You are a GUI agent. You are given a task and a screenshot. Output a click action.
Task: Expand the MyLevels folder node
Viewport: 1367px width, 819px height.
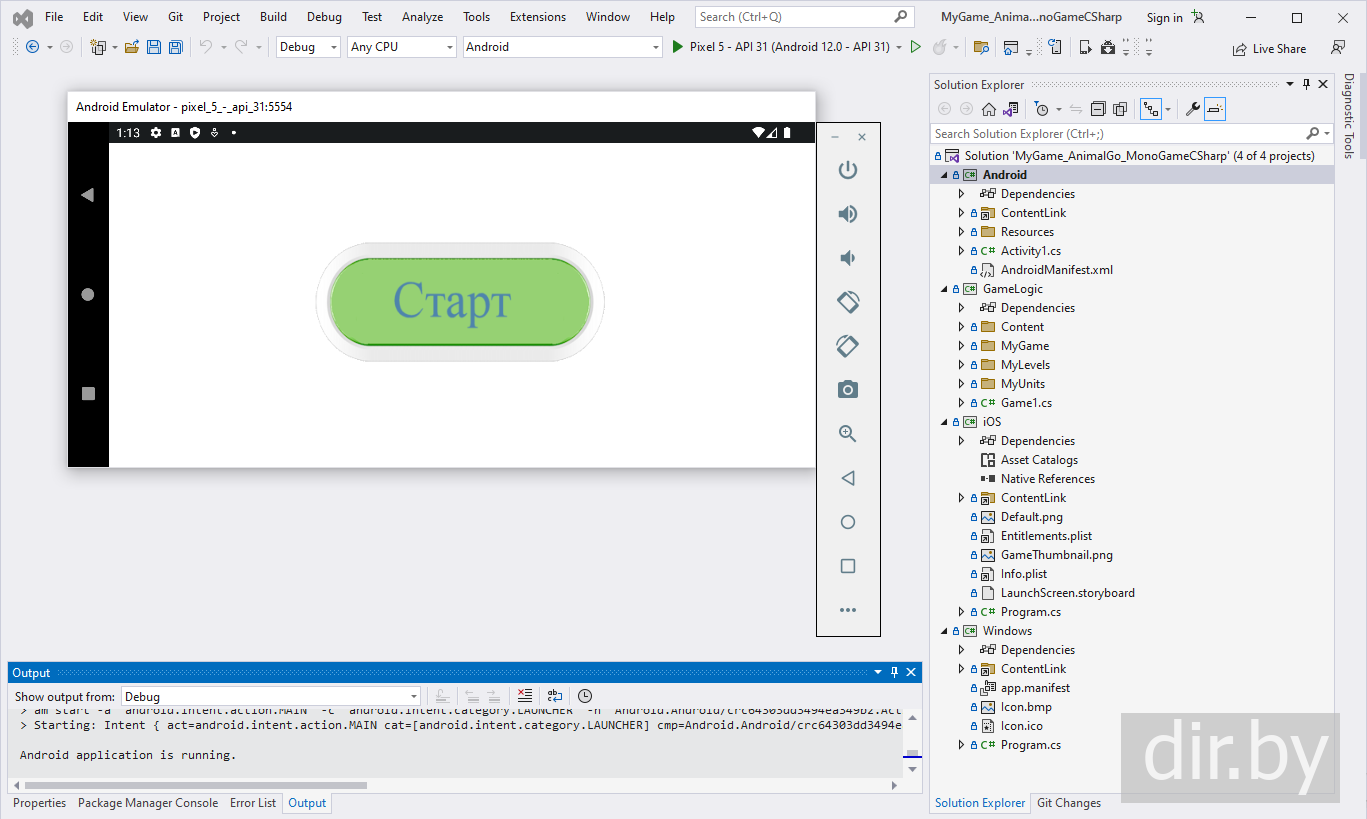pos(962,365)
